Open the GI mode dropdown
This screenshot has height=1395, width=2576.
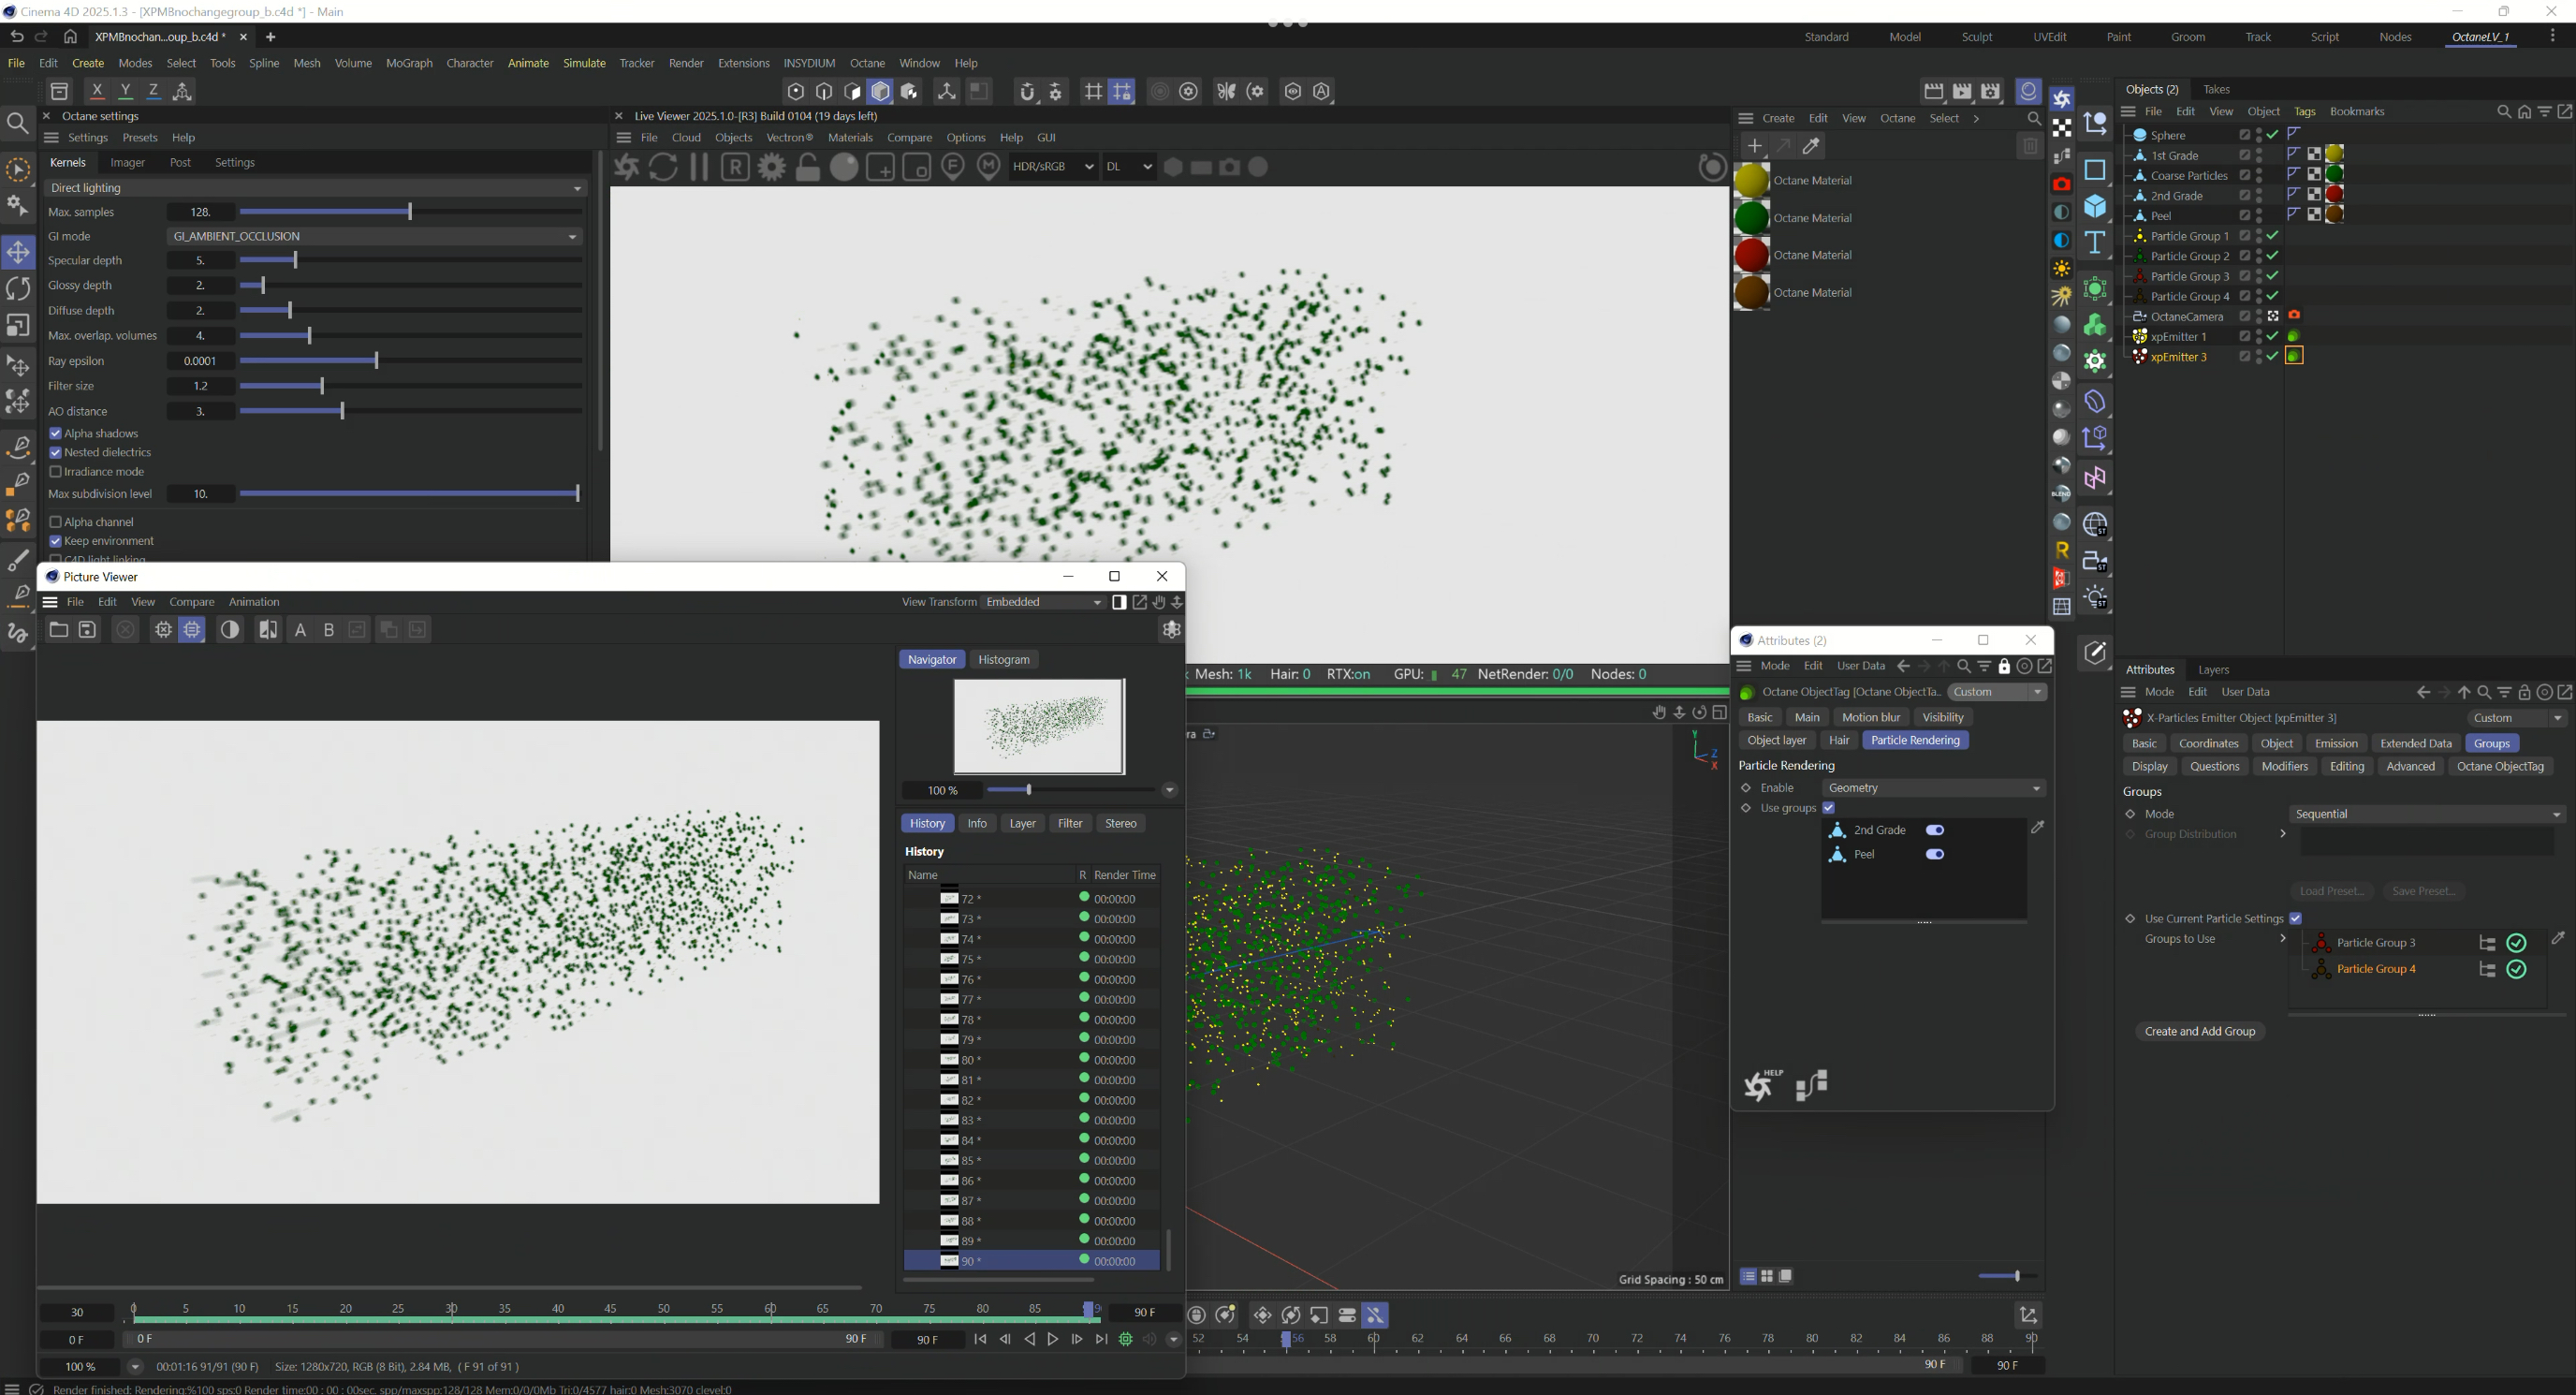[374, 237]
